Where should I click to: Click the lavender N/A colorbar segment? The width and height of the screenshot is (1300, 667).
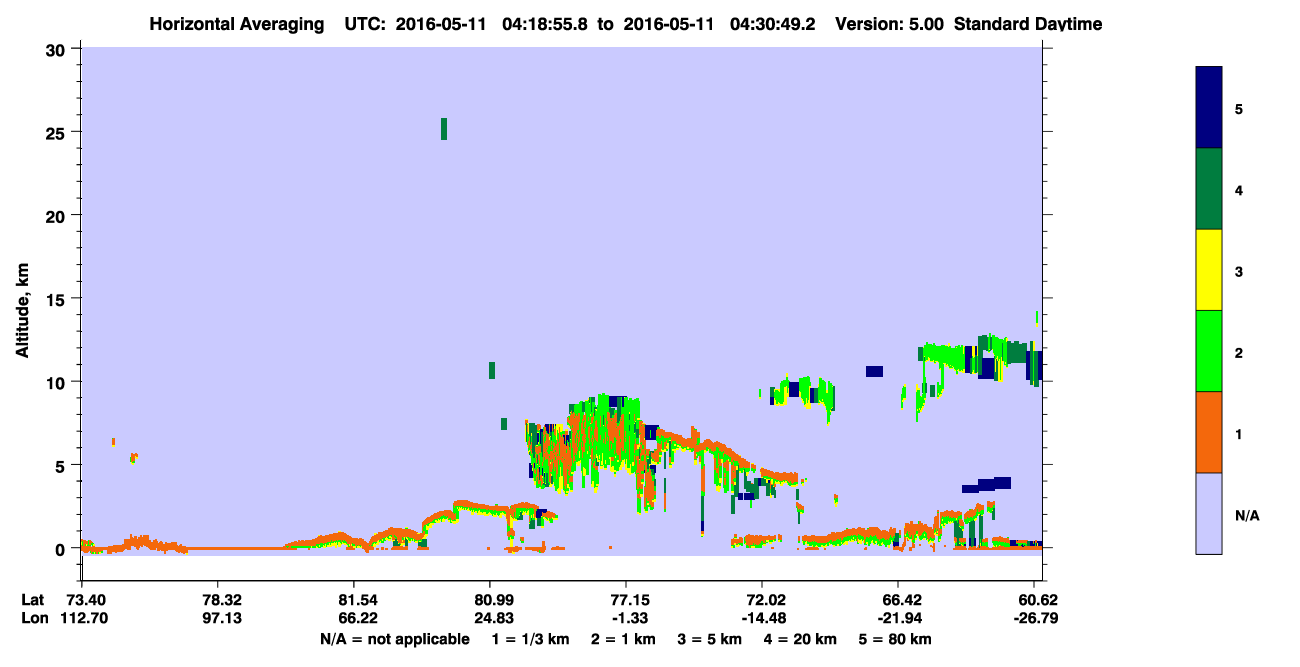point(1208,513)
